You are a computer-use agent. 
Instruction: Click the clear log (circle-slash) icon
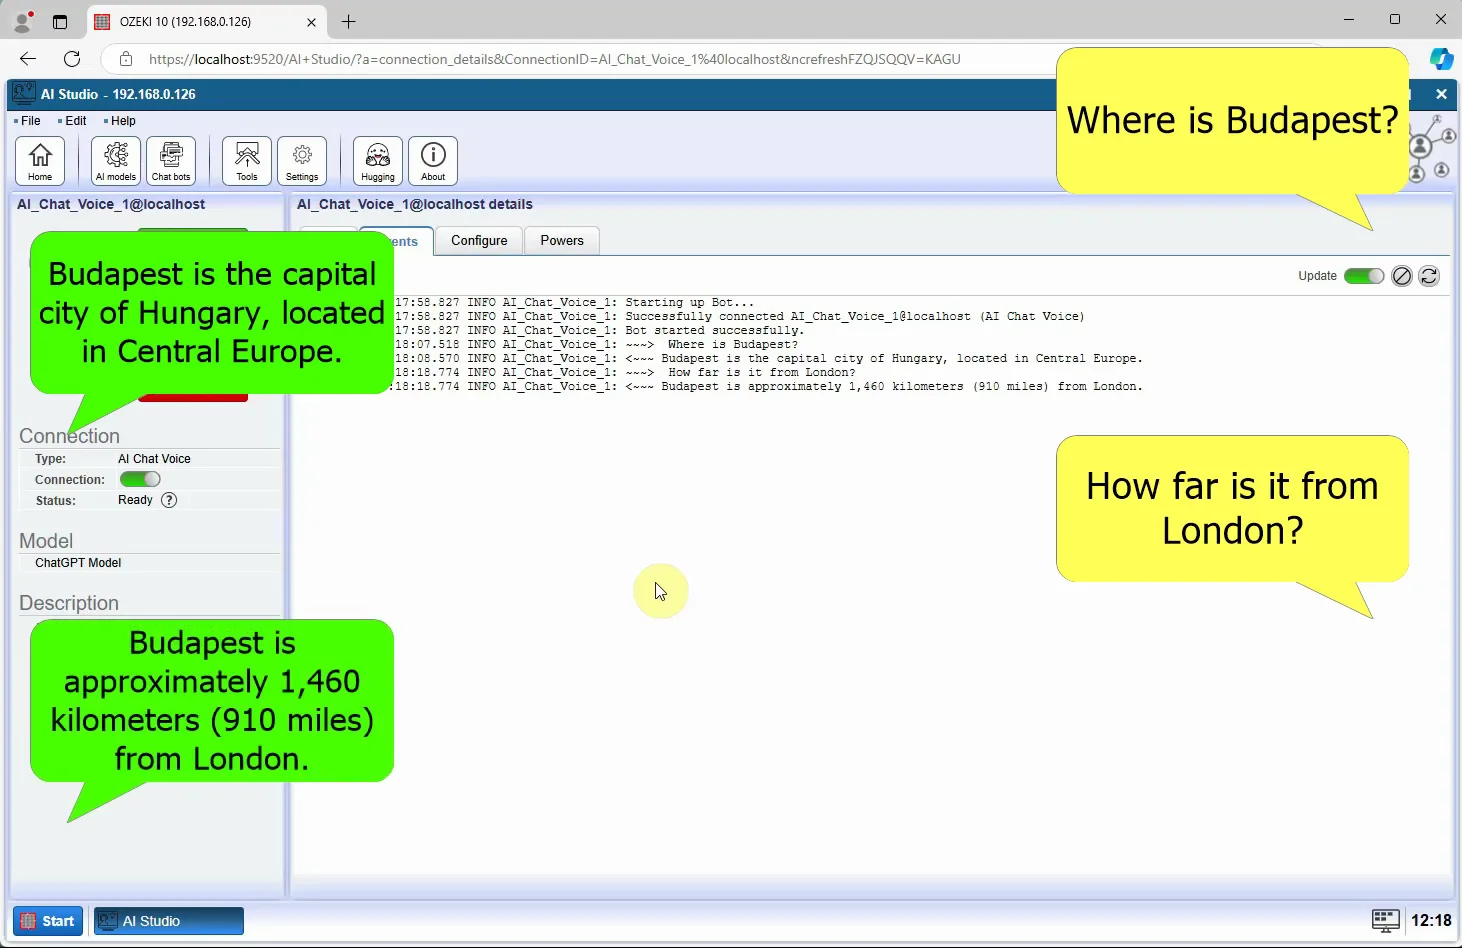tap(1402, 276)
